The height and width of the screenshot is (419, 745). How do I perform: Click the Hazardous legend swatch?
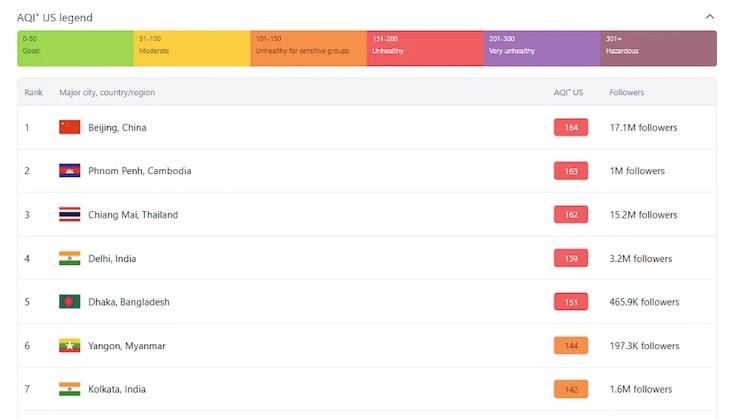coord(658,48)
